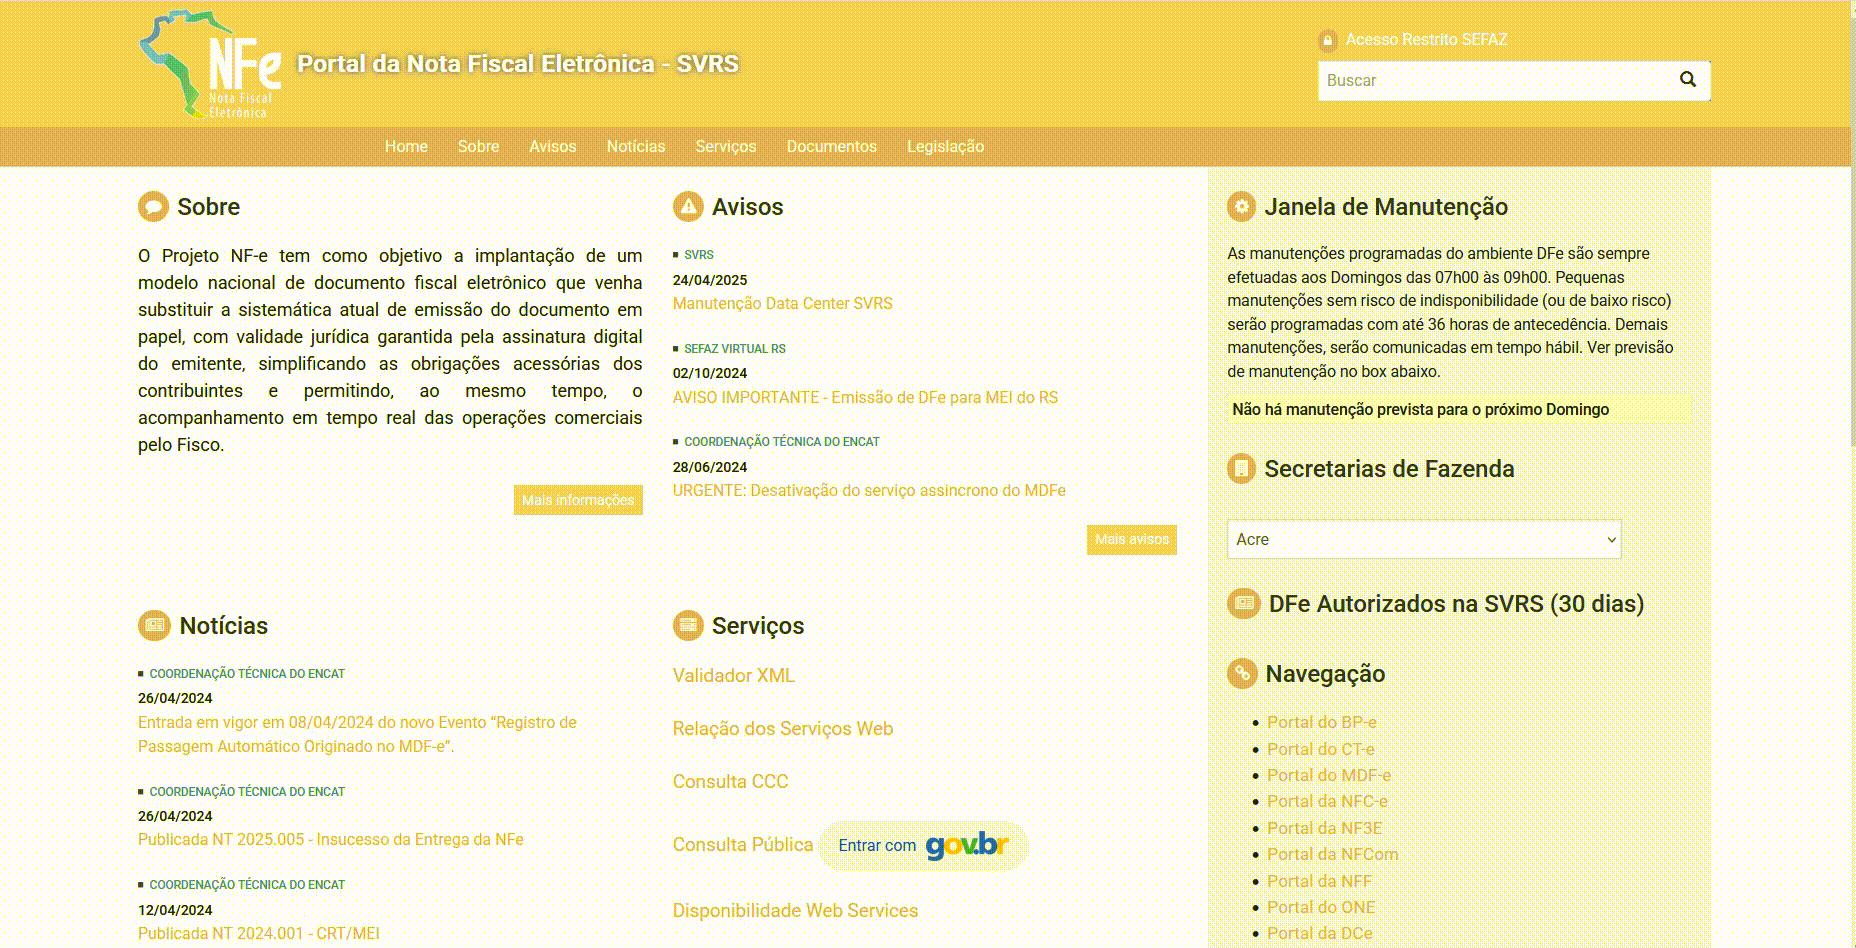Screen dimensions: 1856x948
Task: Click the Avisos warning triangle icon
Action: coord(688,207)
